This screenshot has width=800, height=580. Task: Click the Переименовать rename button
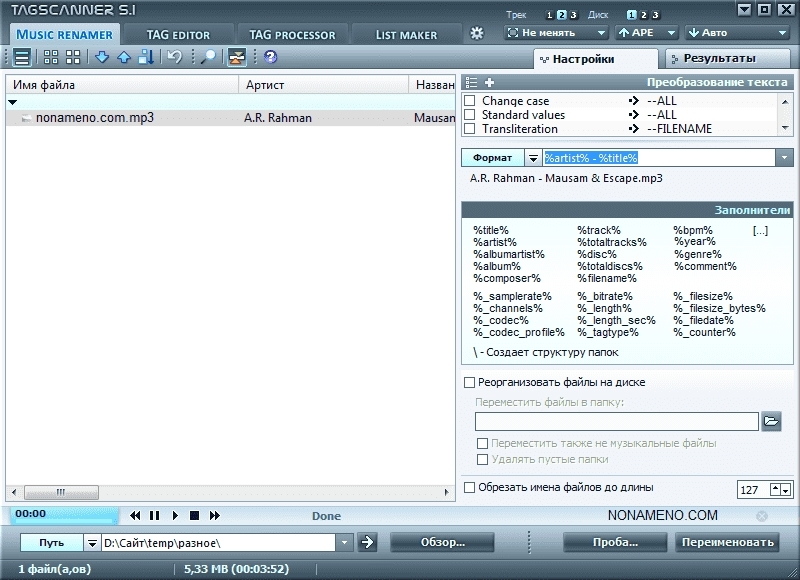pyautogui.click(x=728, y=542)
